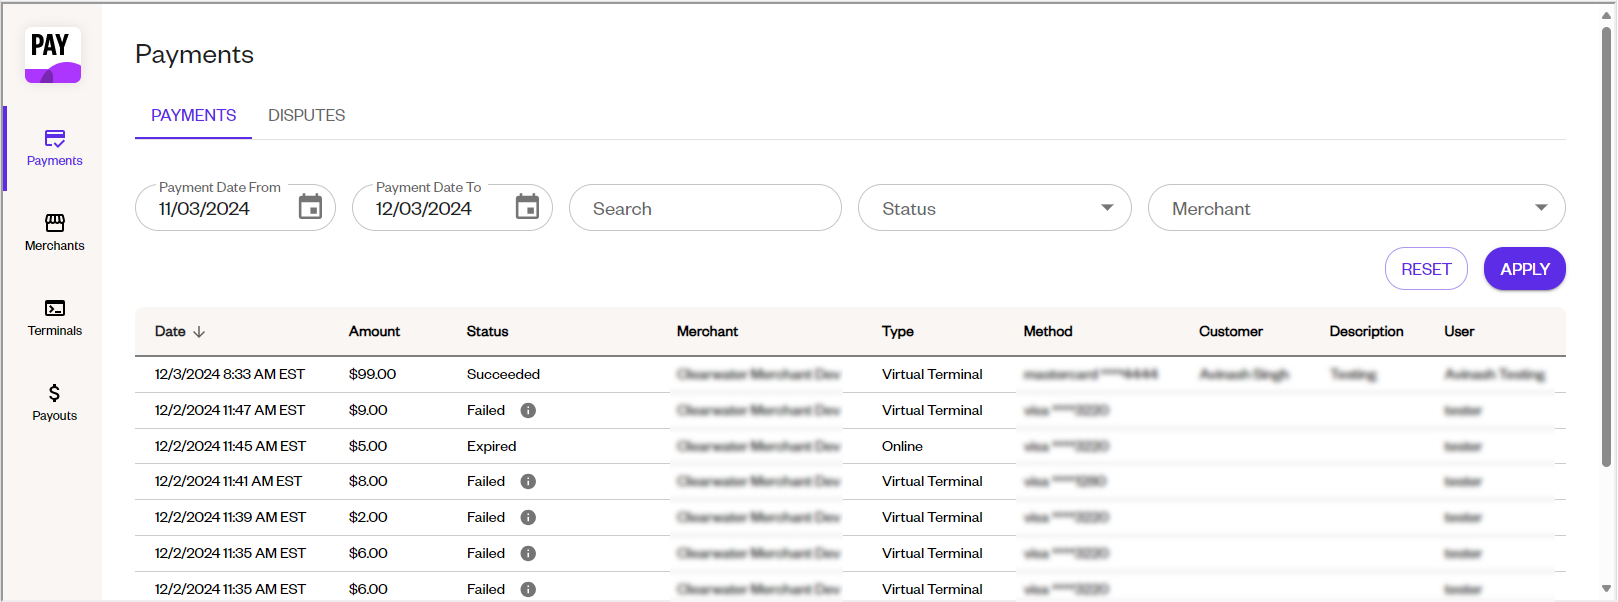Sort by the User column header

coord(1459,332)
